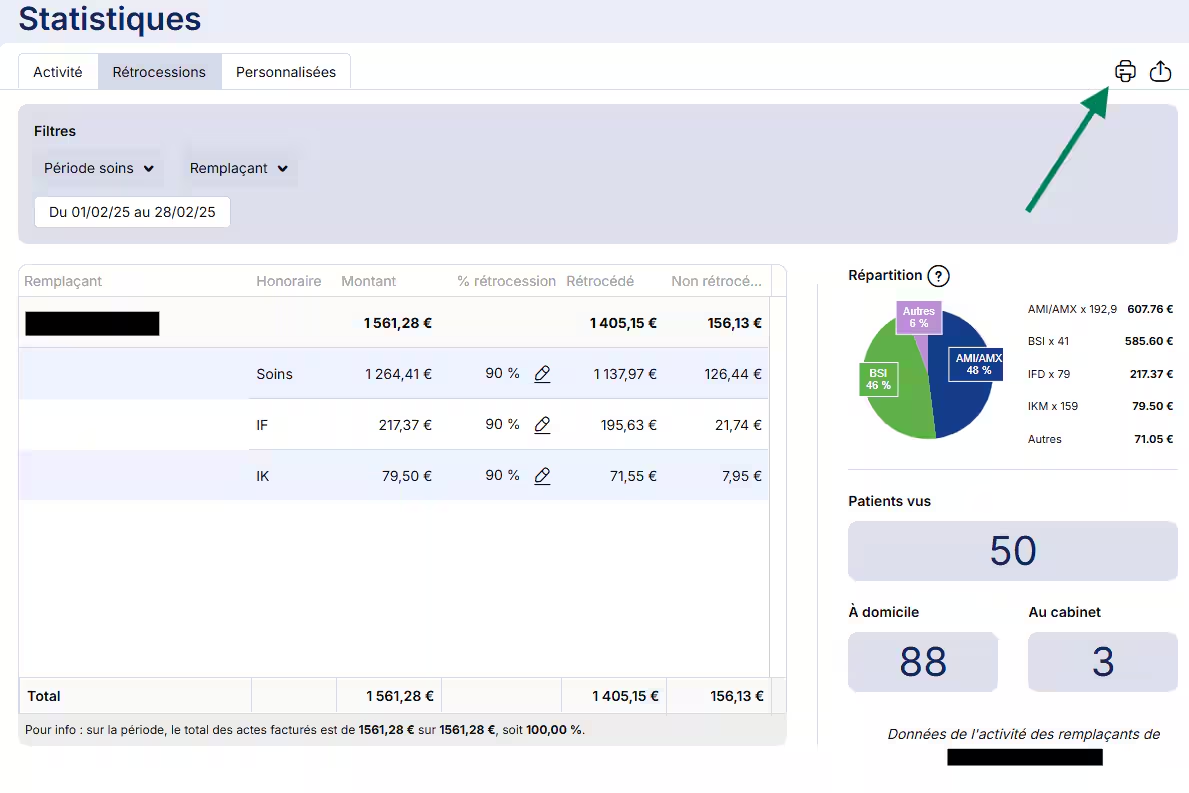Open the Personnalisées tab
The image size is (1189, 793).
click(286, 72)
